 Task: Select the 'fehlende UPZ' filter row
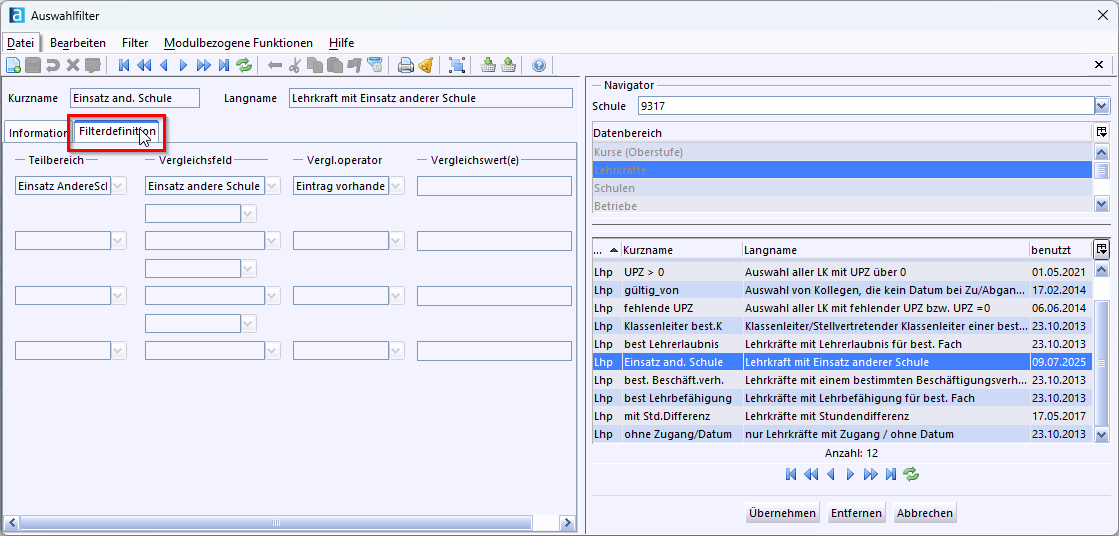pyautogui.click(x=842, y=308)
